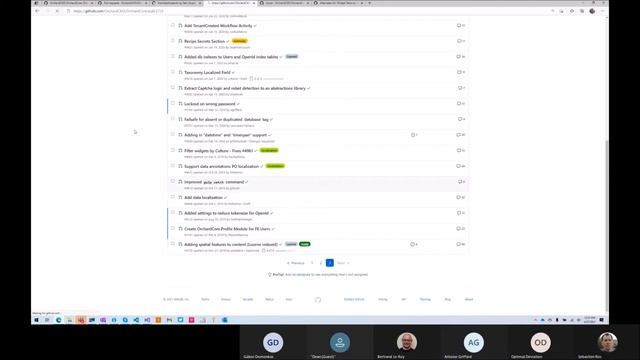Image resolution: width=640 pixels, height=360 pixels.
Task: Click Edge browser icon on taskbar
Action: [59, 320]
